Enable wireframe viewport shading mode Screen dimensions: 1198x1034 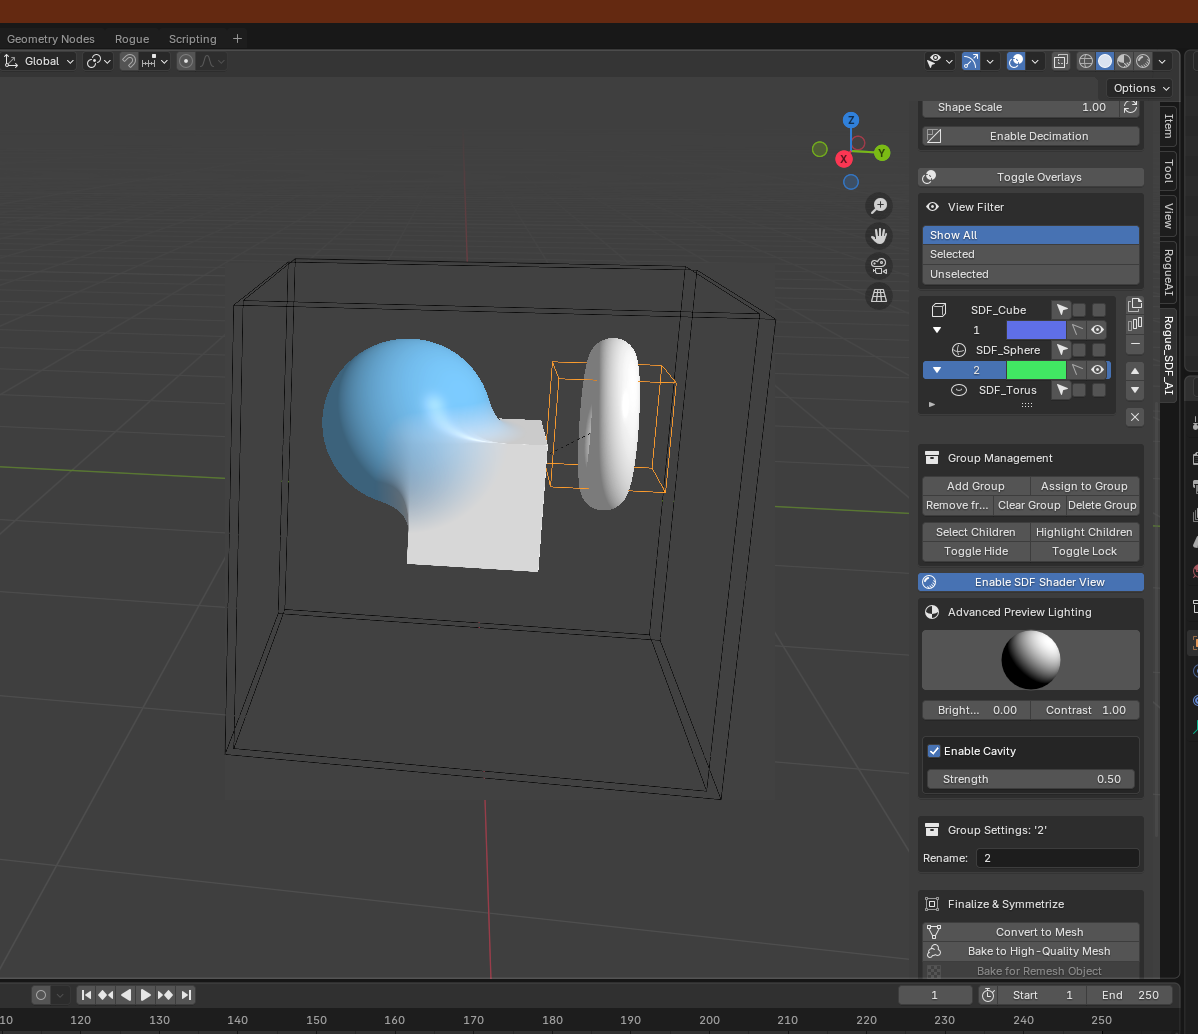click(x=1086, y=61)
